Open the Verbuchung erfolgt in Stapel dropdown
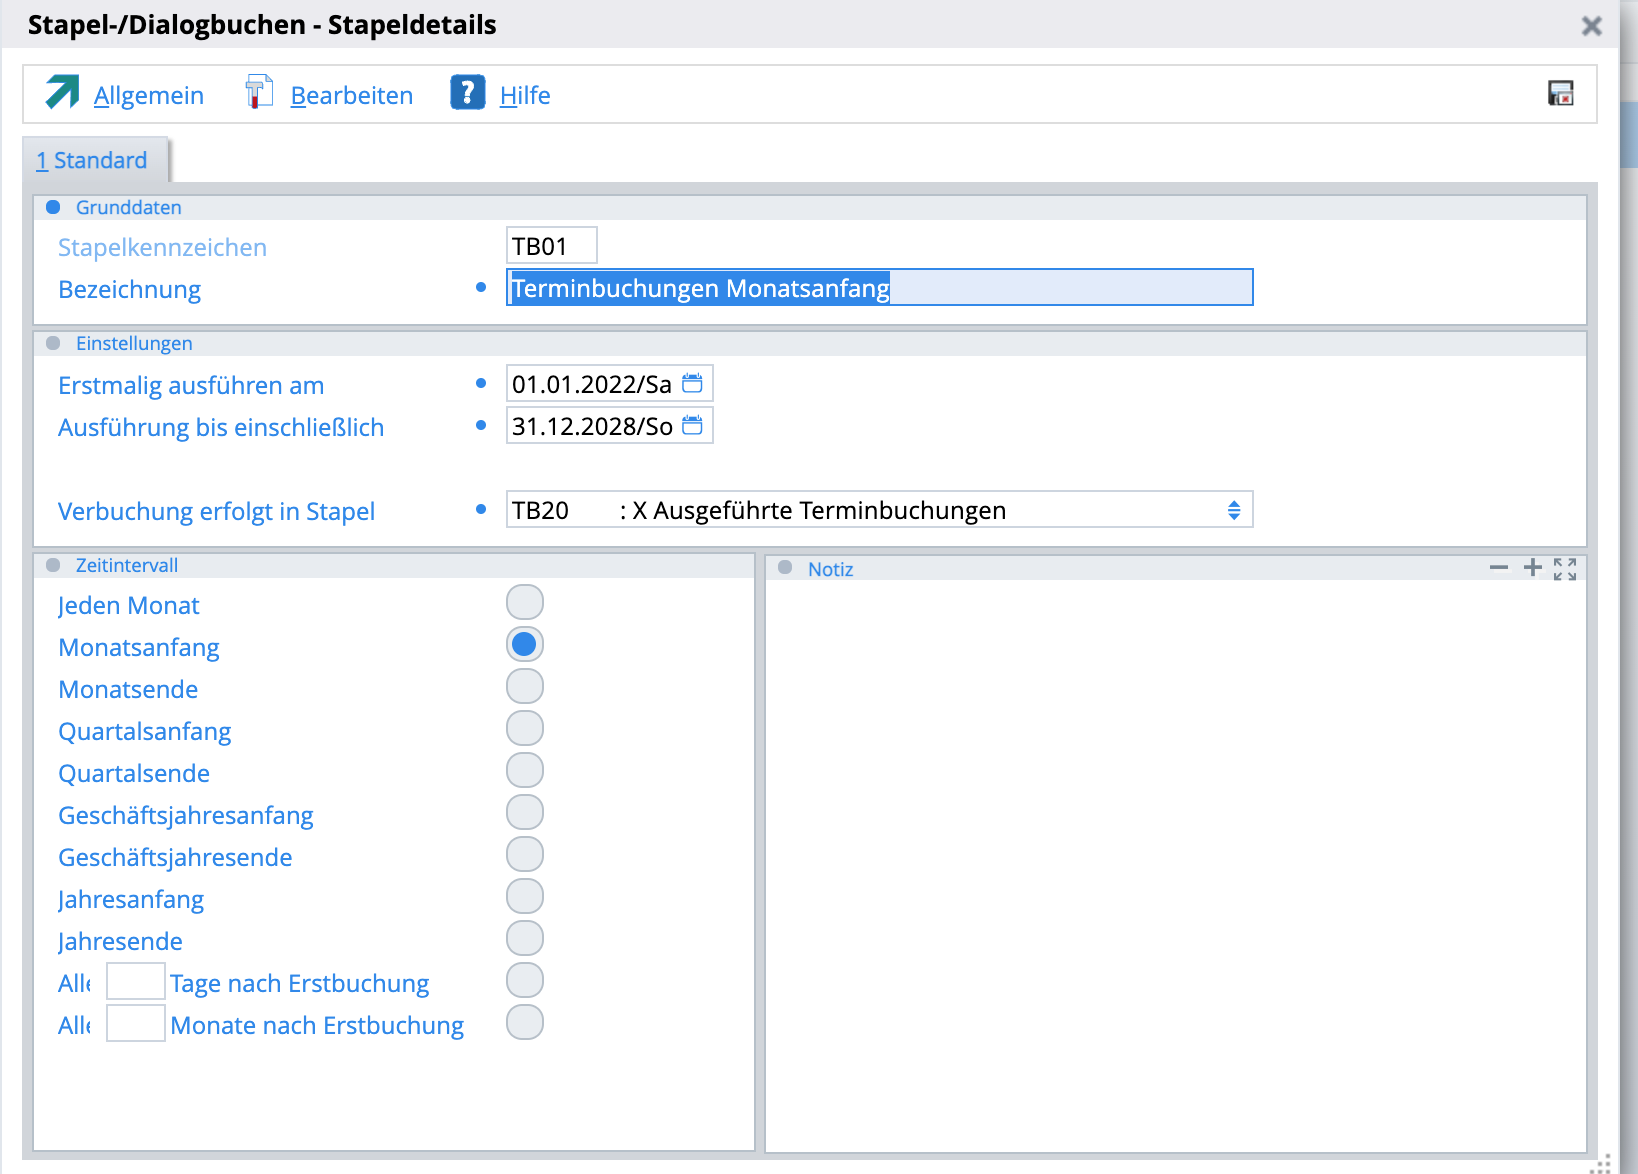 1233,510
